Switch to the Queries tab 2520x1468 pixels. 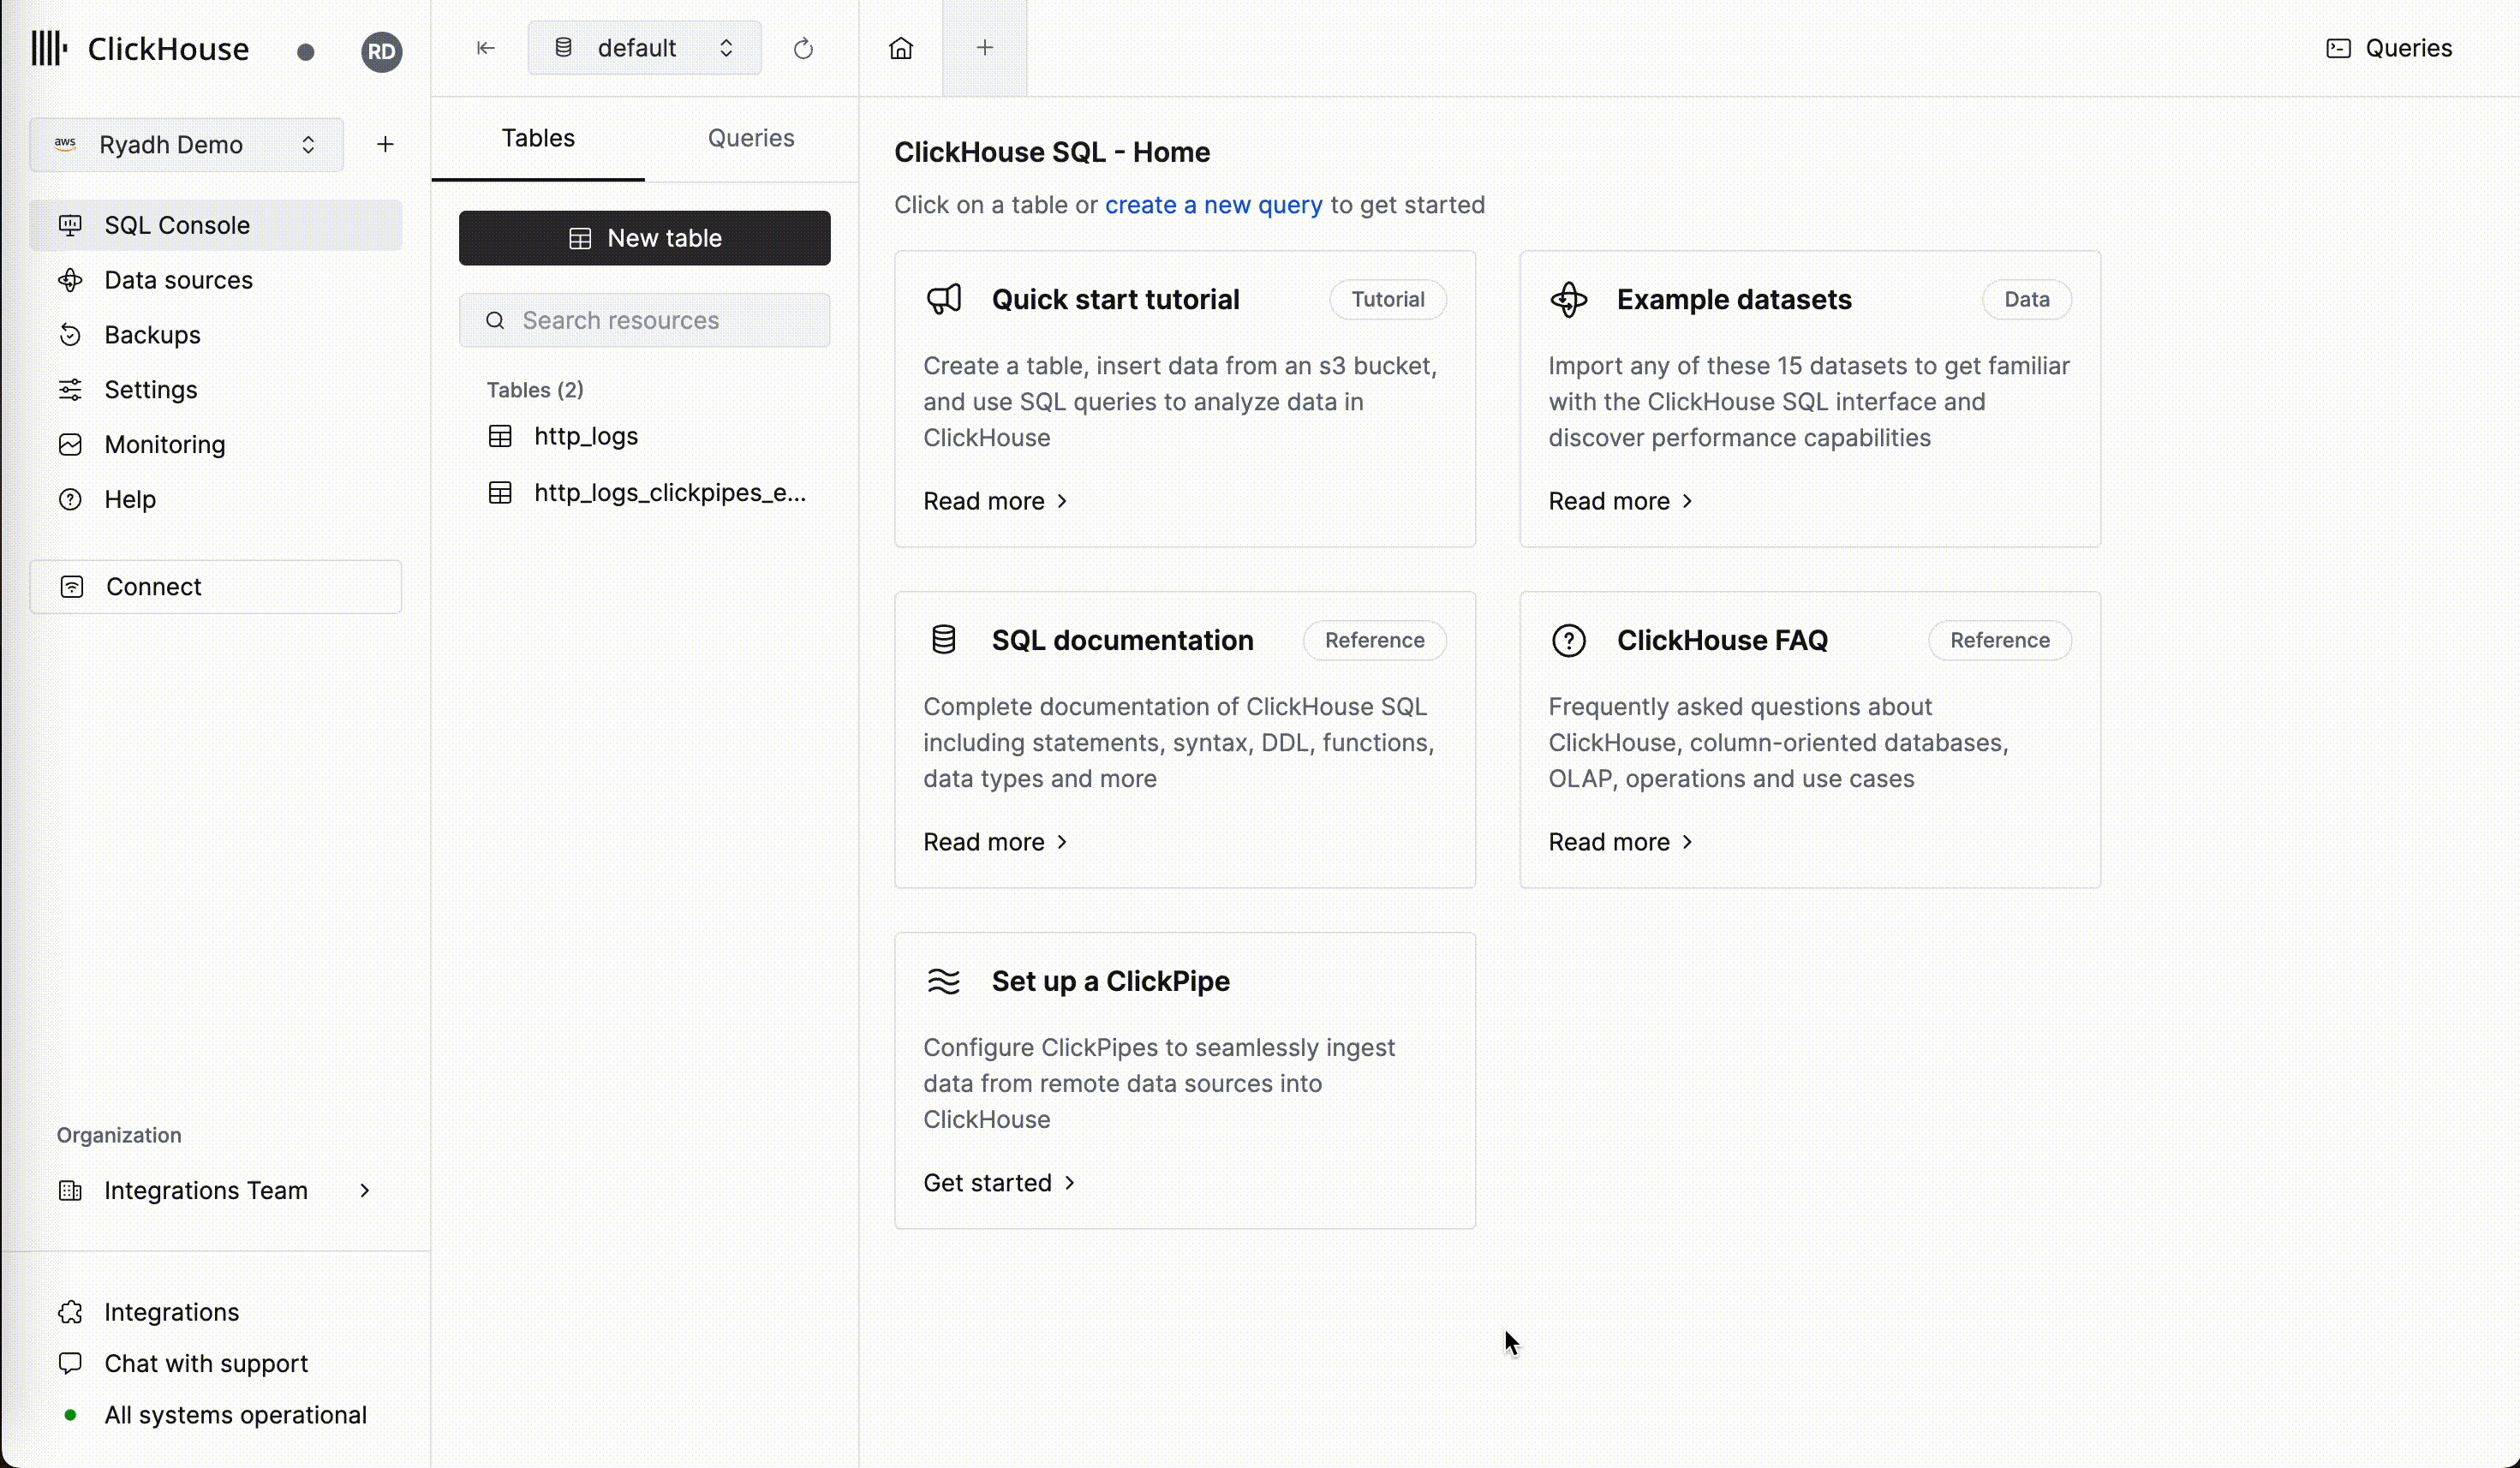751,138
